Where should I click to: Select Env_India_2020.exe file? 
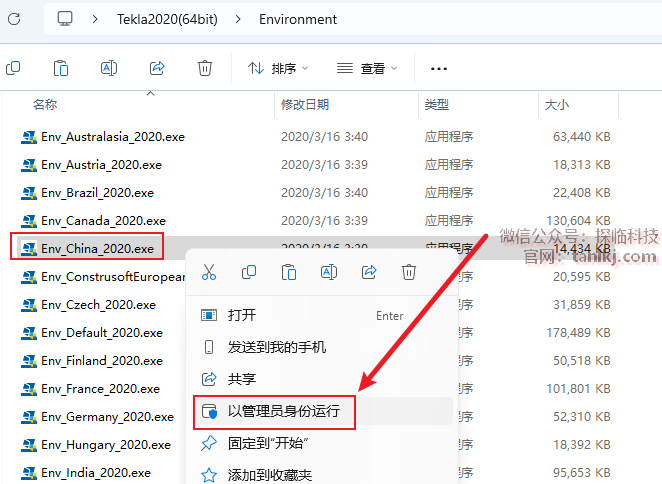(96, 473)
